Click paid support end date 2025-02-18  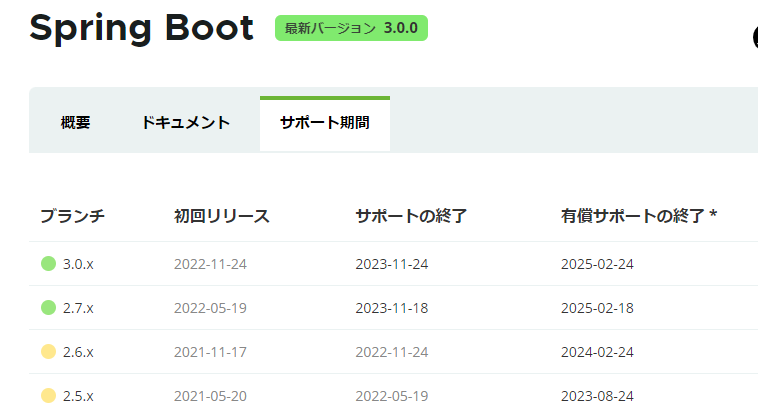598,308
